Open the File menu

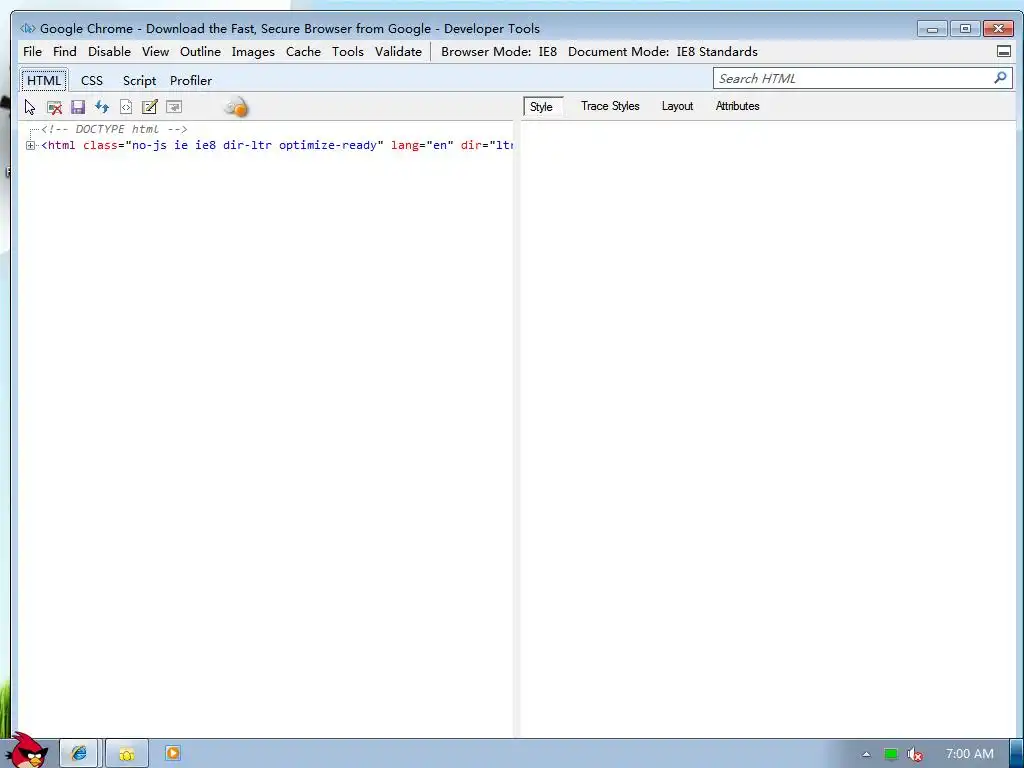pyautogui.click(x=32, y=52)
